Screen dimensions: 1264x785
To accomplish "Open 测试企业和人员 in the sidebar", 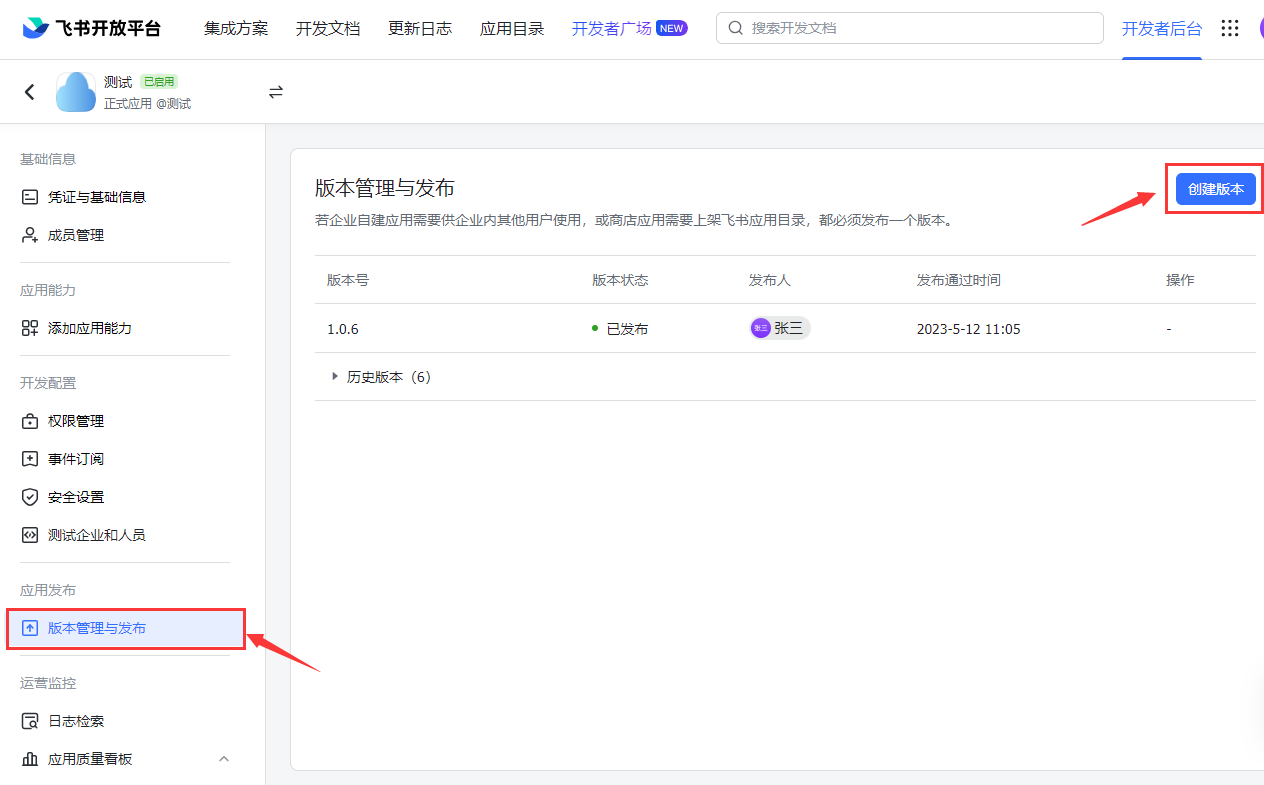I will tap(96, 535).
